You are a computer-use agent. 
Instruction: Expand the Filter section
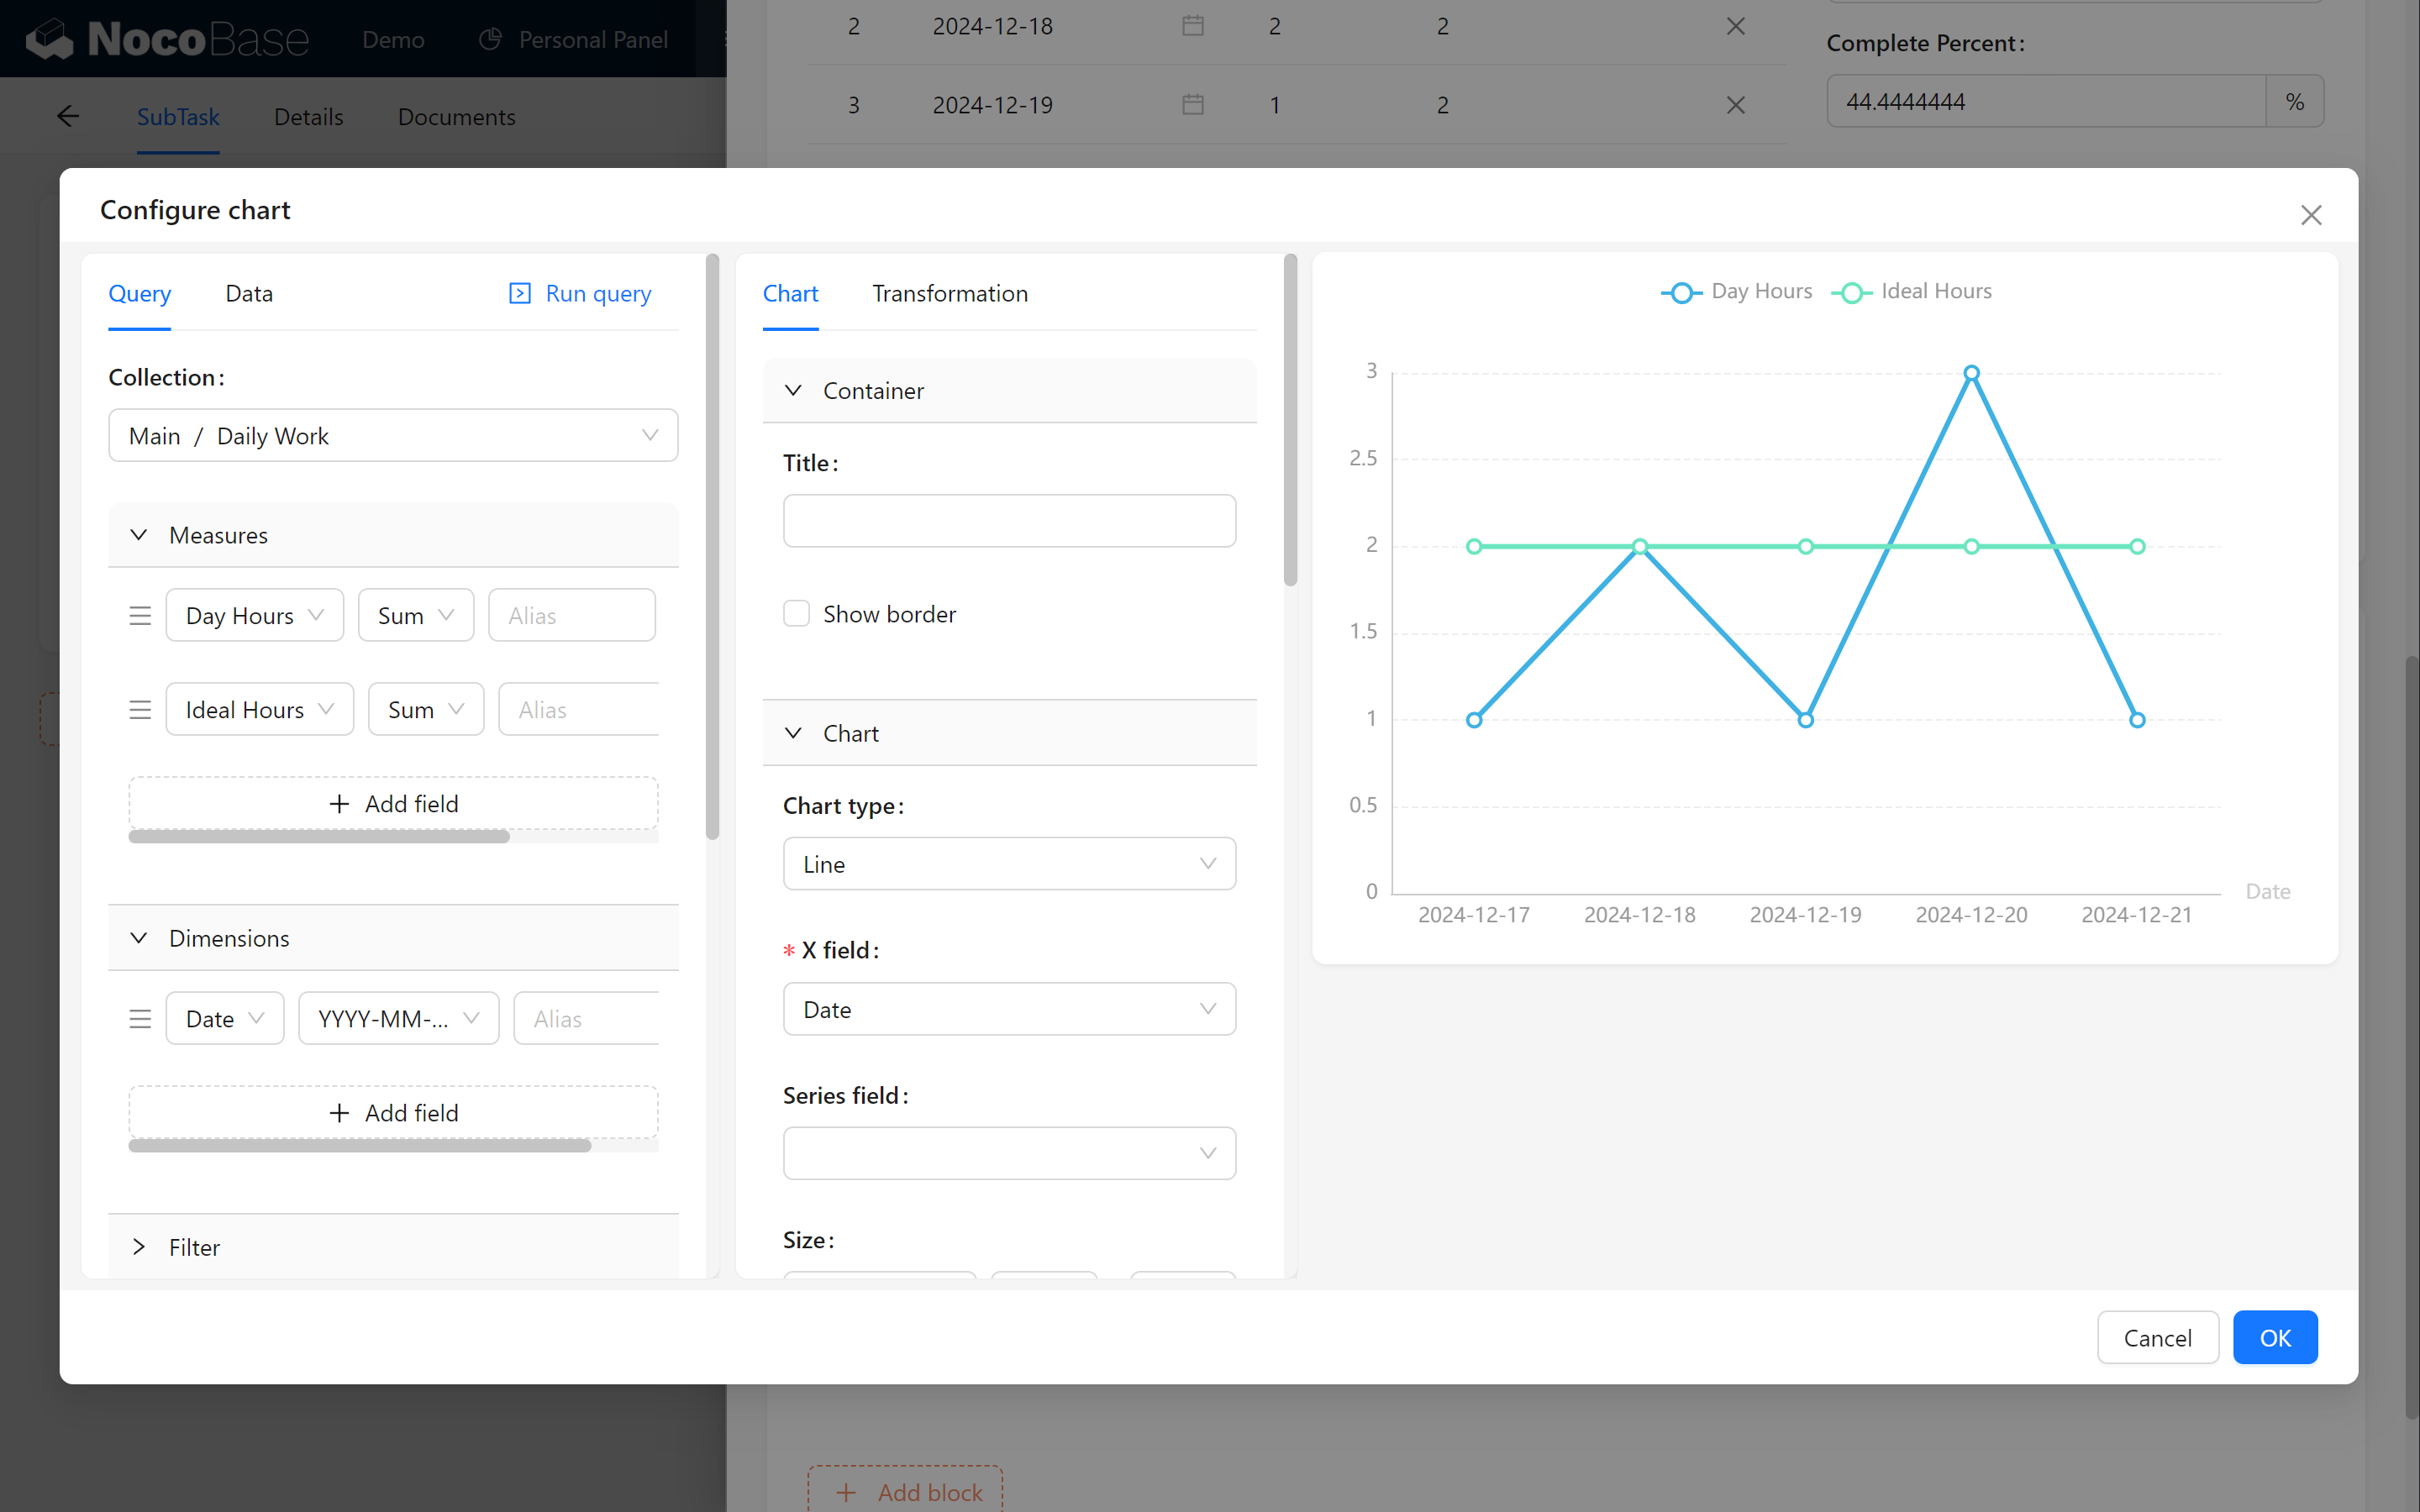136,1246
